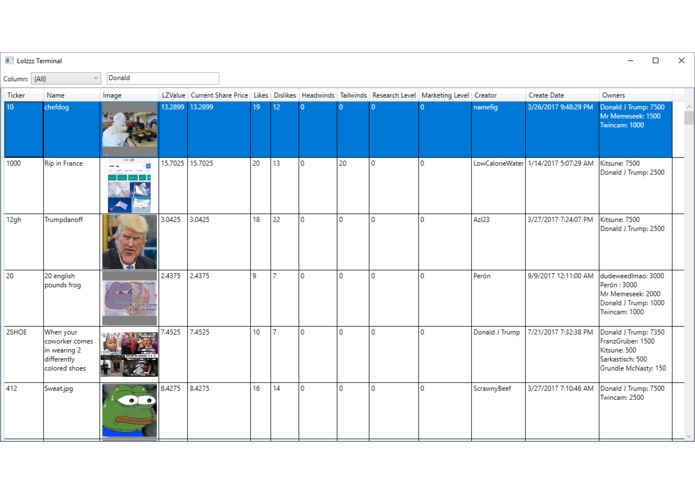Screen dimensions: 695x494
Task: Click the LZValue cell '15.7025'
Action: pos(173,186)
